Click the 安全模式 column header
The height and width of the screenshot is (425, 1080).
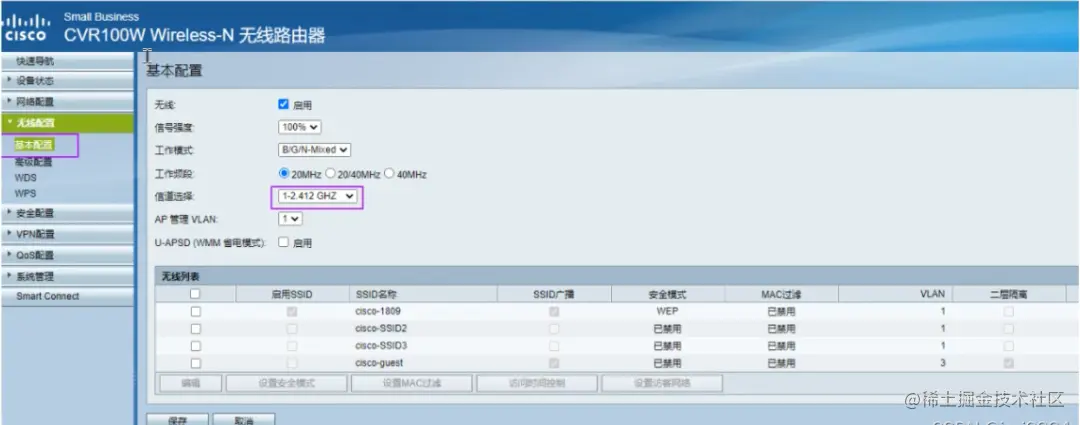(667, 294)
